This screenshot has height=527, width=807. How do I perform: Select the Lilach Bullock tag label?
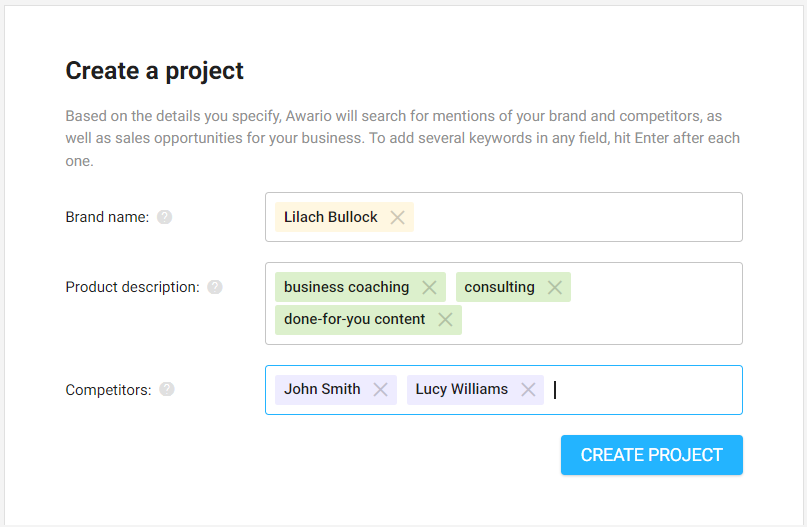331,217
